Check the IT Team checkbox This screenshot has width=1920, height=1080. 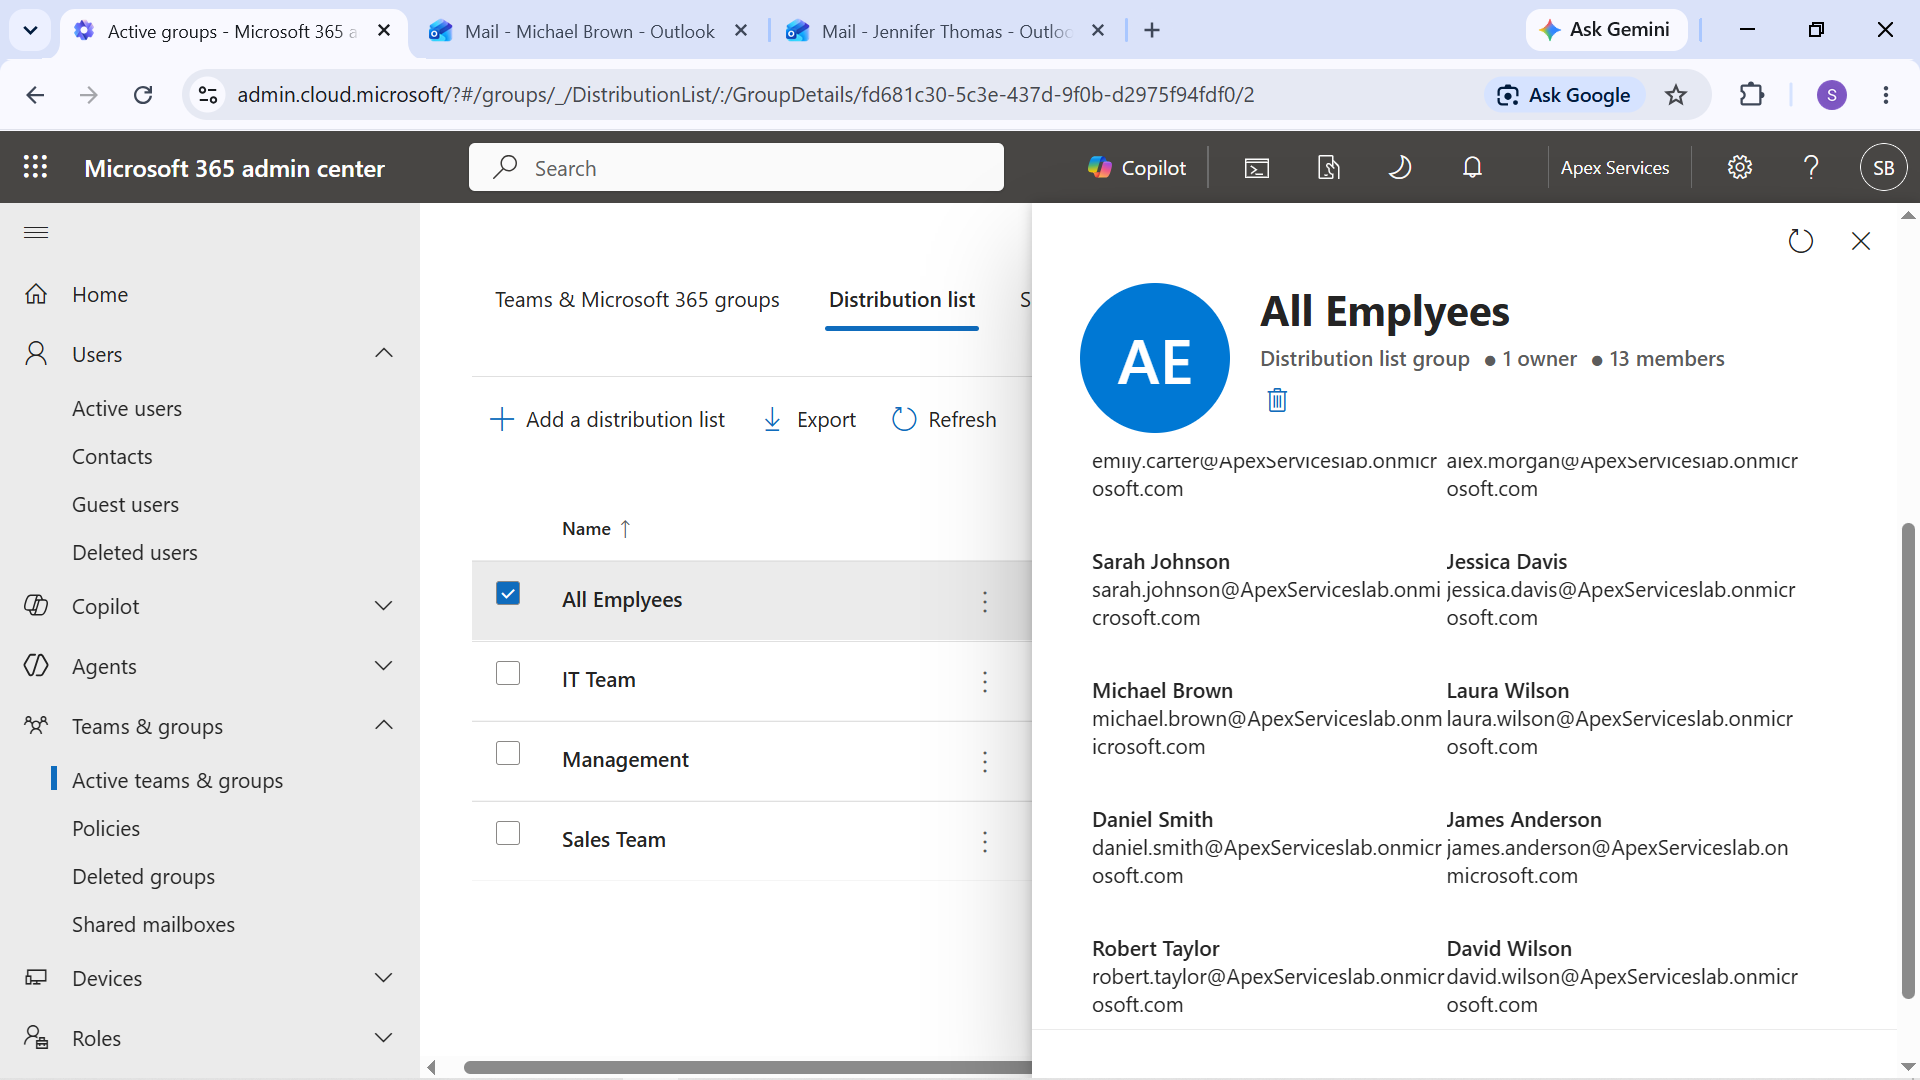coord(508,673)
